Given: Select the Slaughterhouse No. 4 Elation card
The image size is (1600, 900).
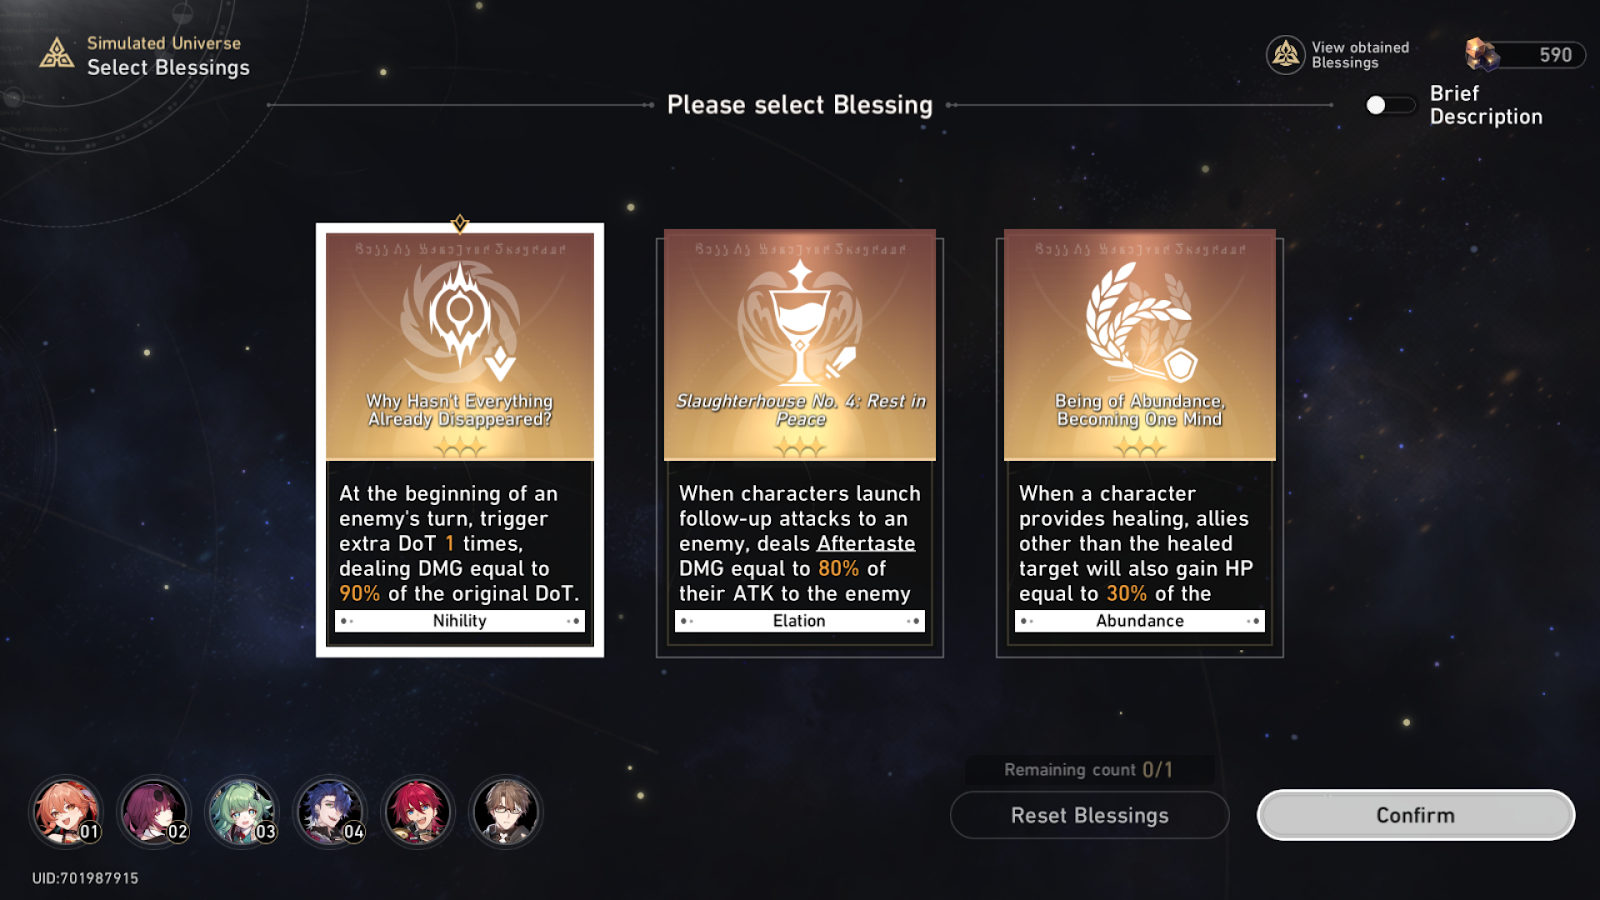Looking at the screenshot, I should click(800, 442).
